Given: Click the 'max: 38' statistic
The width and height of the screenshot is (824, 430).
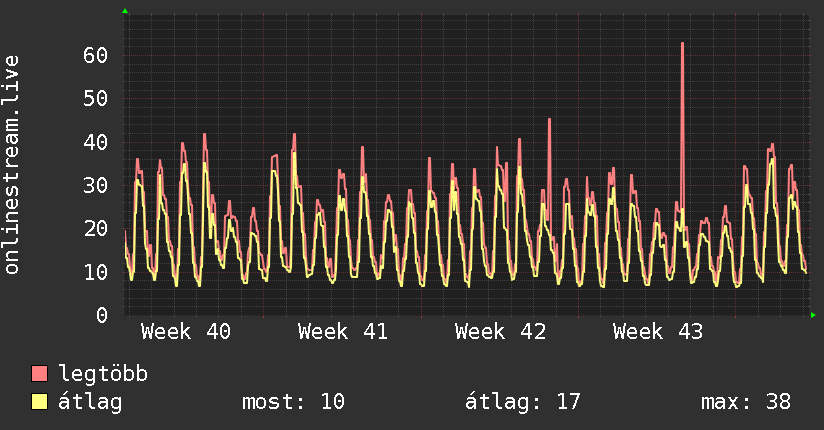Looking at the screenshot, I should point(746,402).
